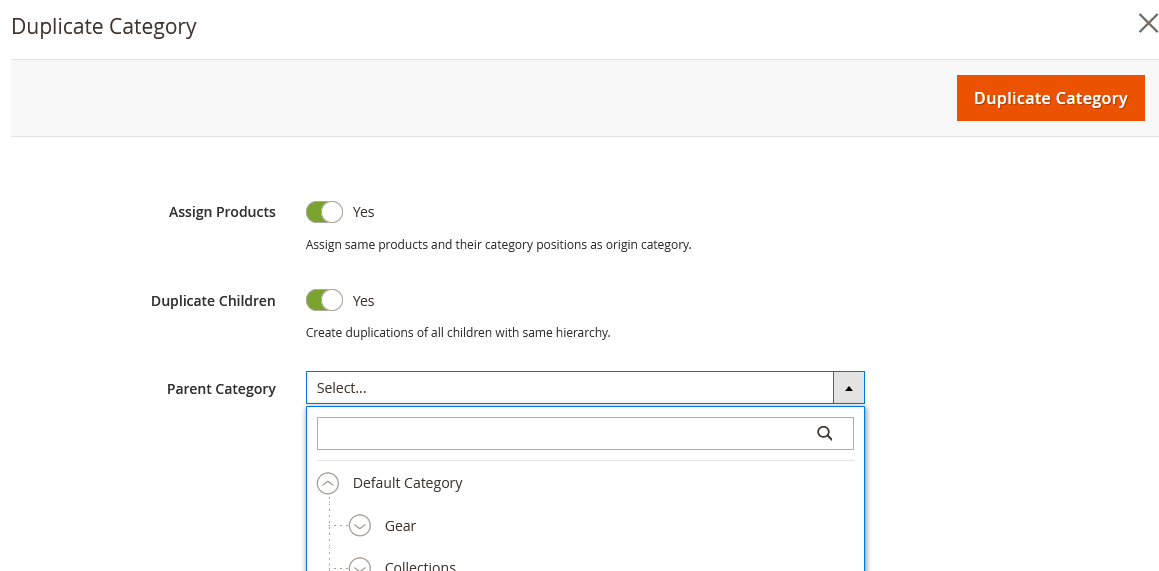
Task: Open the Parent Category select box
Action: coord(570,388)
